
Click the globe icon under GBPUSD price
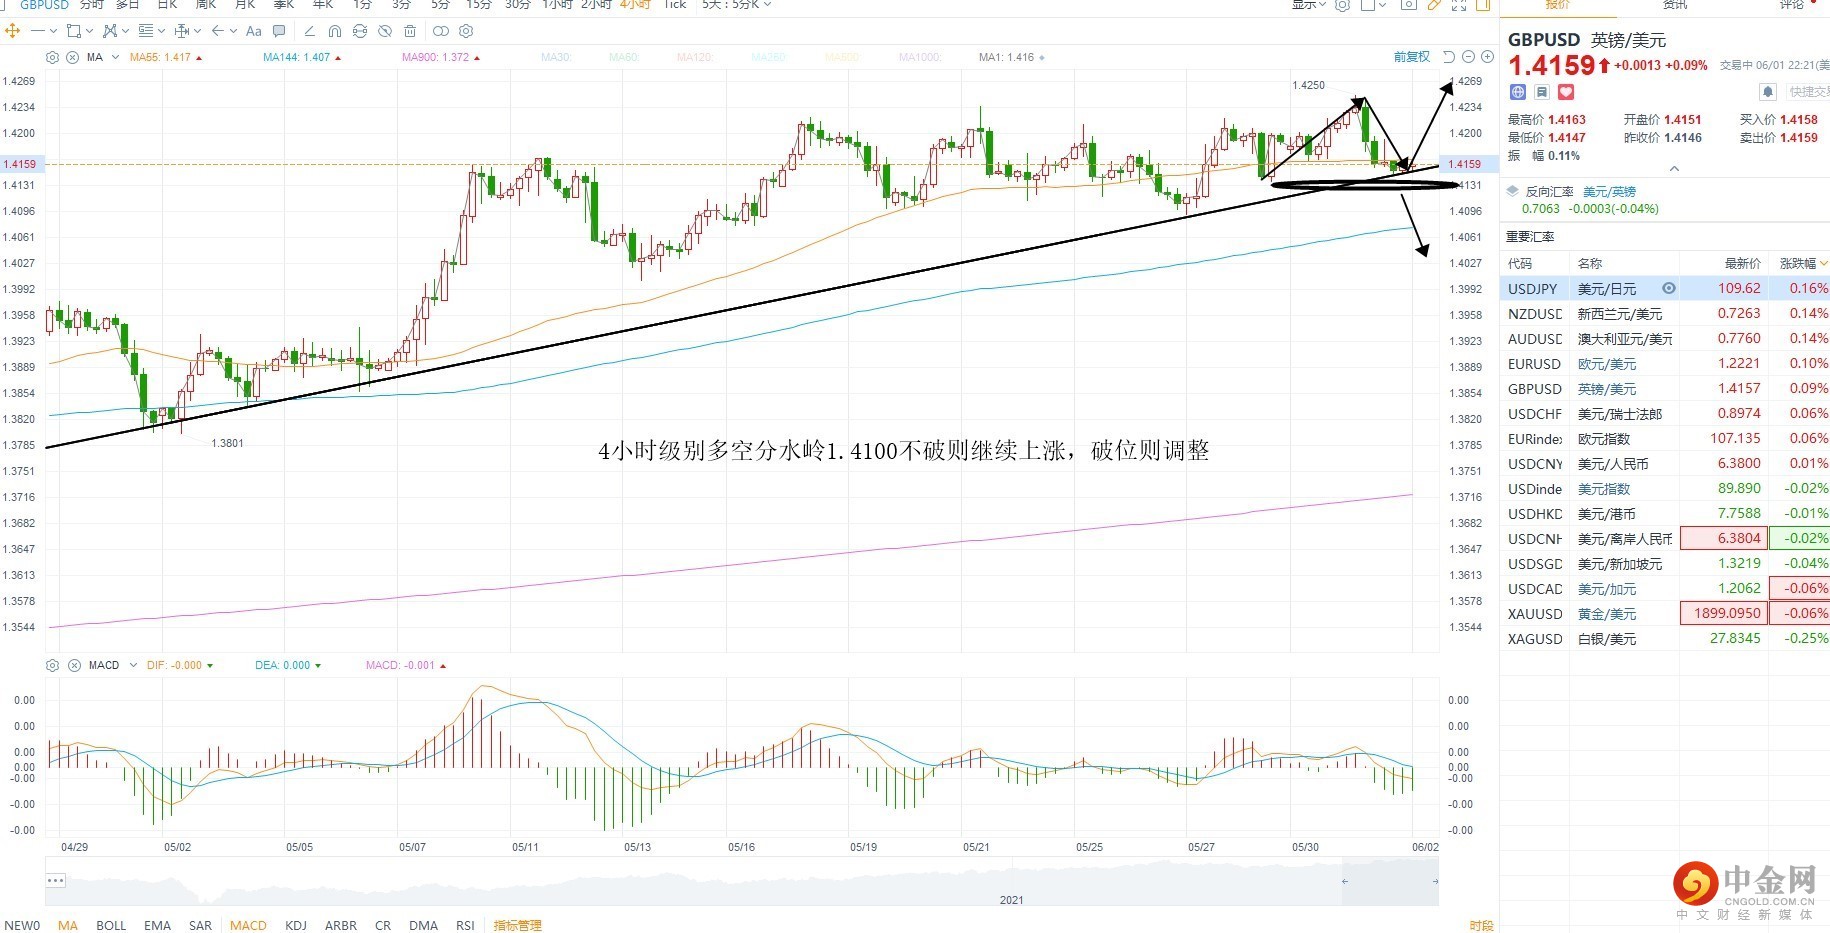coord(1518,92)
